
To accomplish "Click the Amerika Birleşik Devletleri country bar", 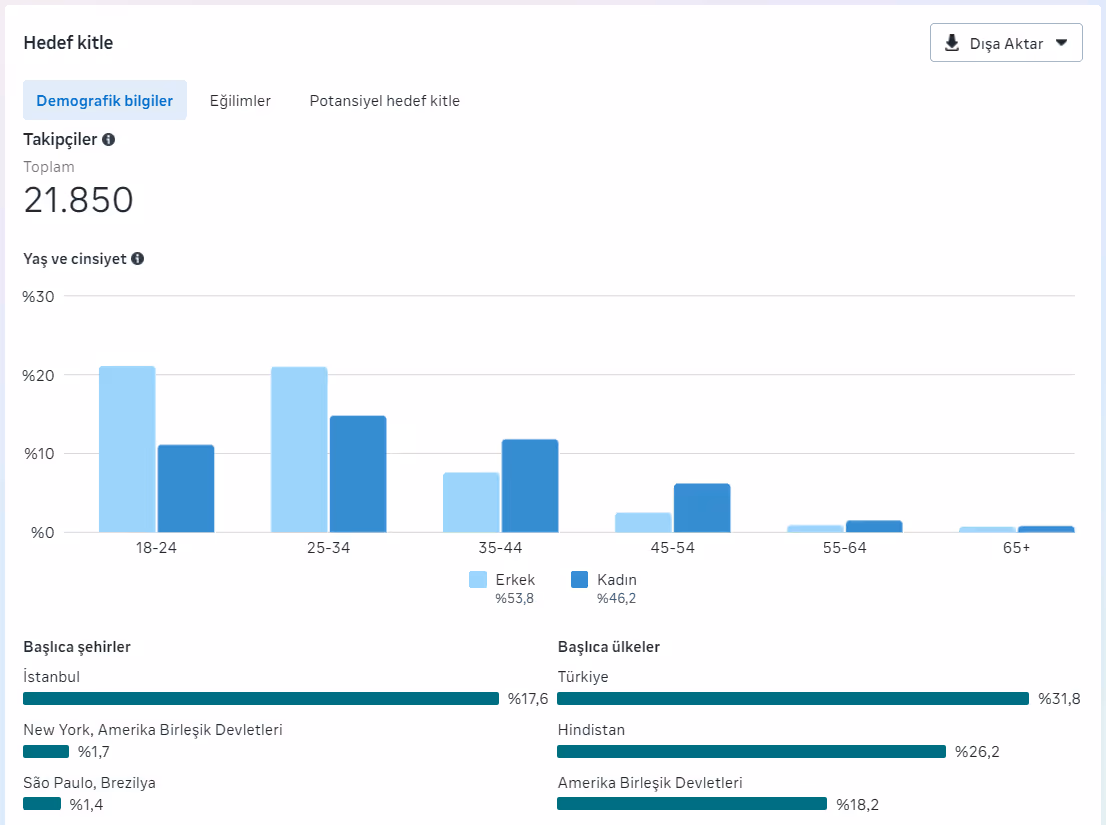I will click(692, 804).
